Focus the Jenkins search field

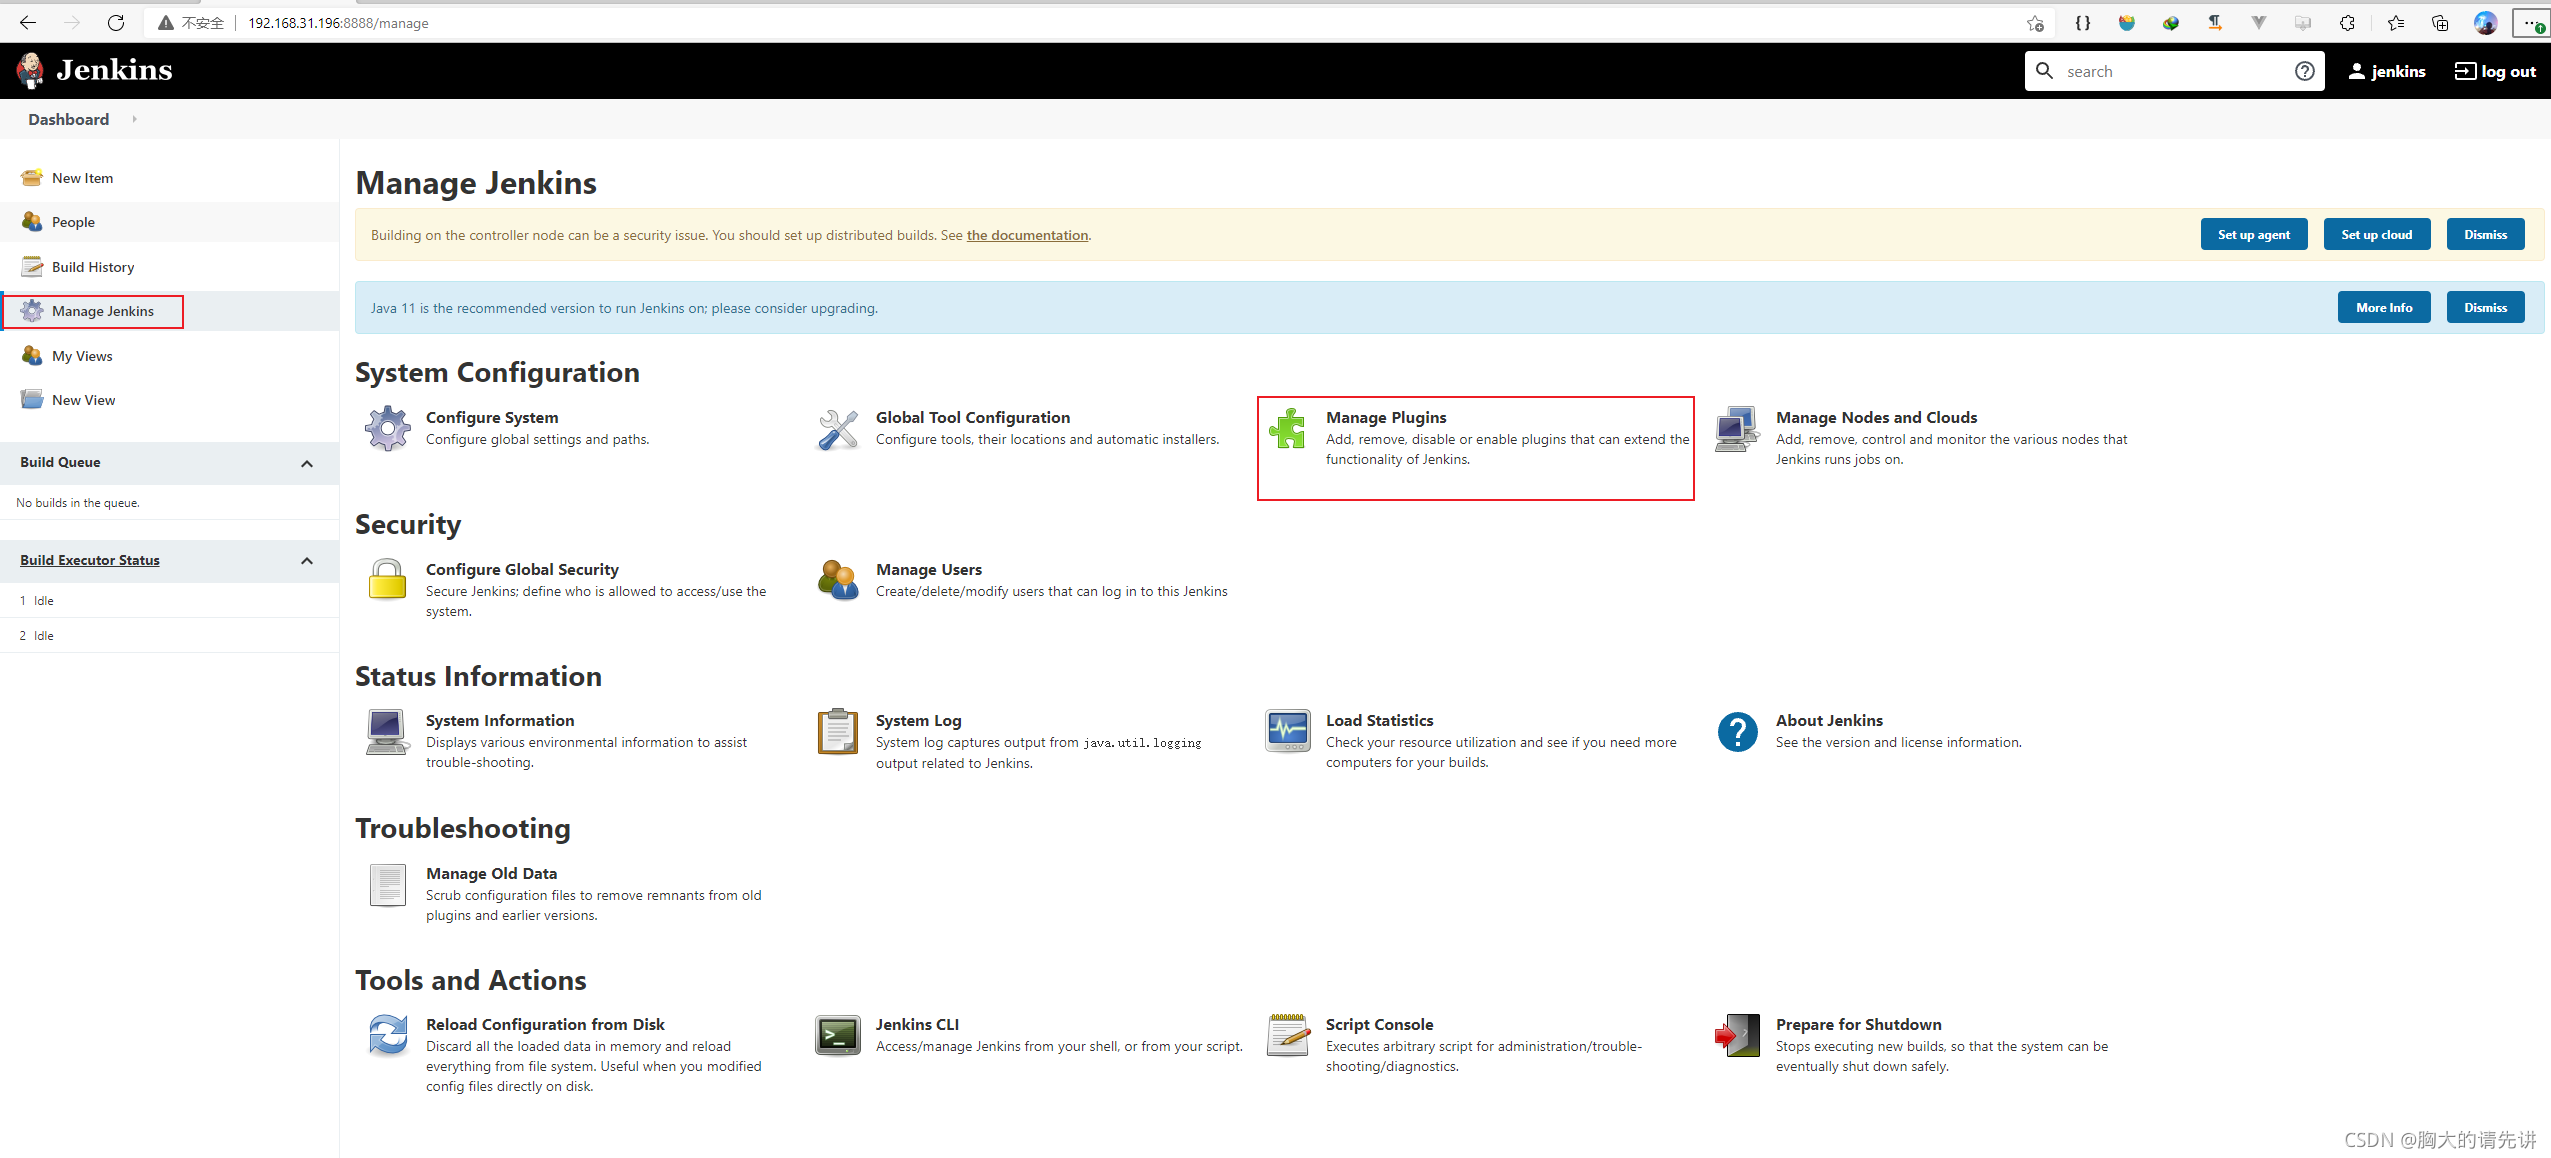coord(2175,71)
